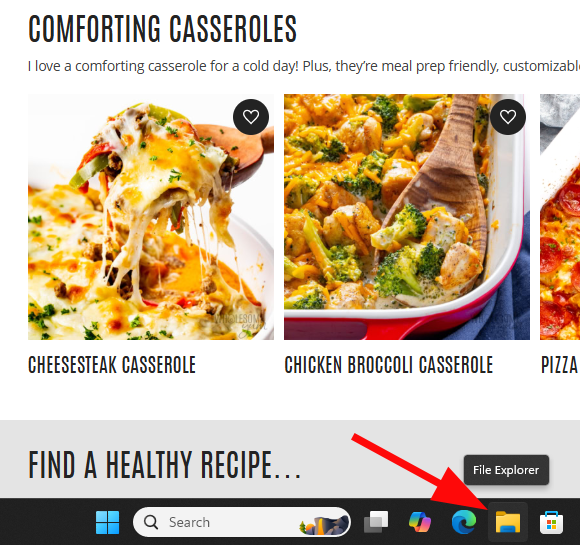
Task: Open the Copilot taskbar icon
Action: 420,522
